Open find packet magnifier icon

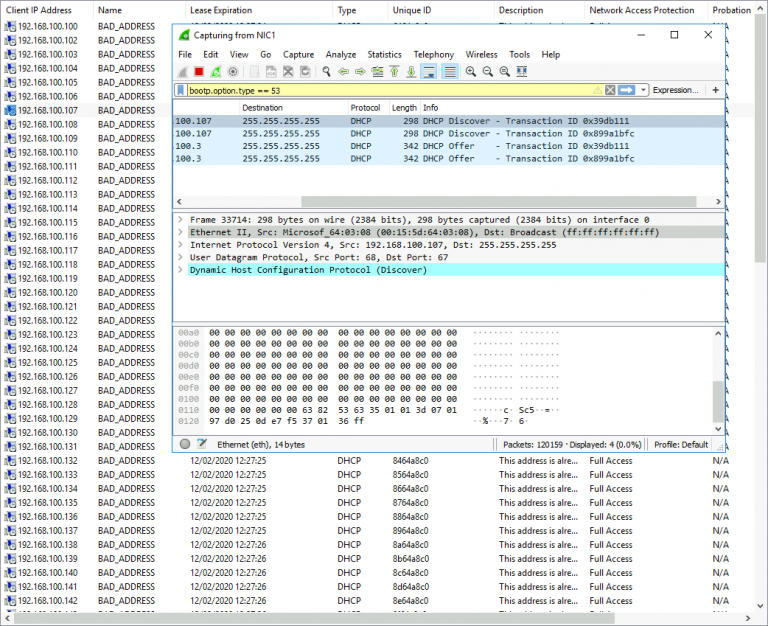coord(326,72)
